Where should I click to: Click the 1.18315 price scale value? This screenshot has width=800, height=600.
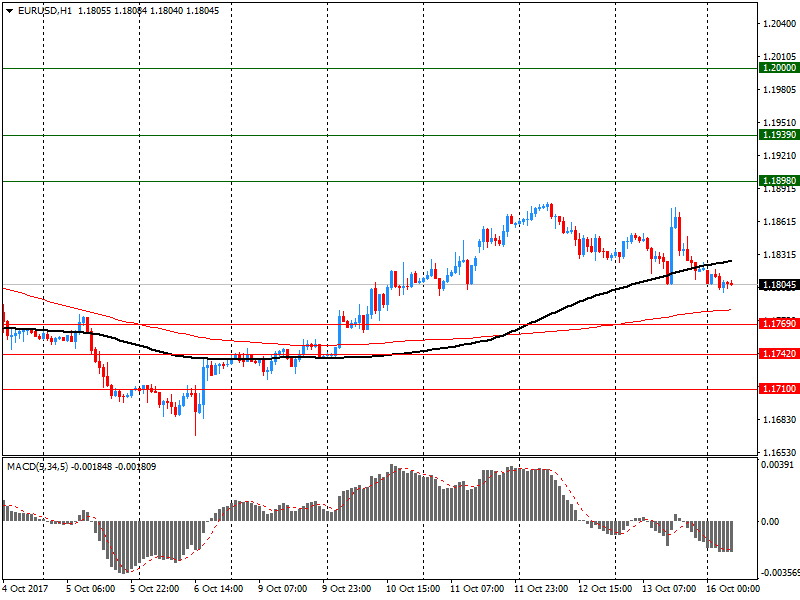(x=779, y=255)
